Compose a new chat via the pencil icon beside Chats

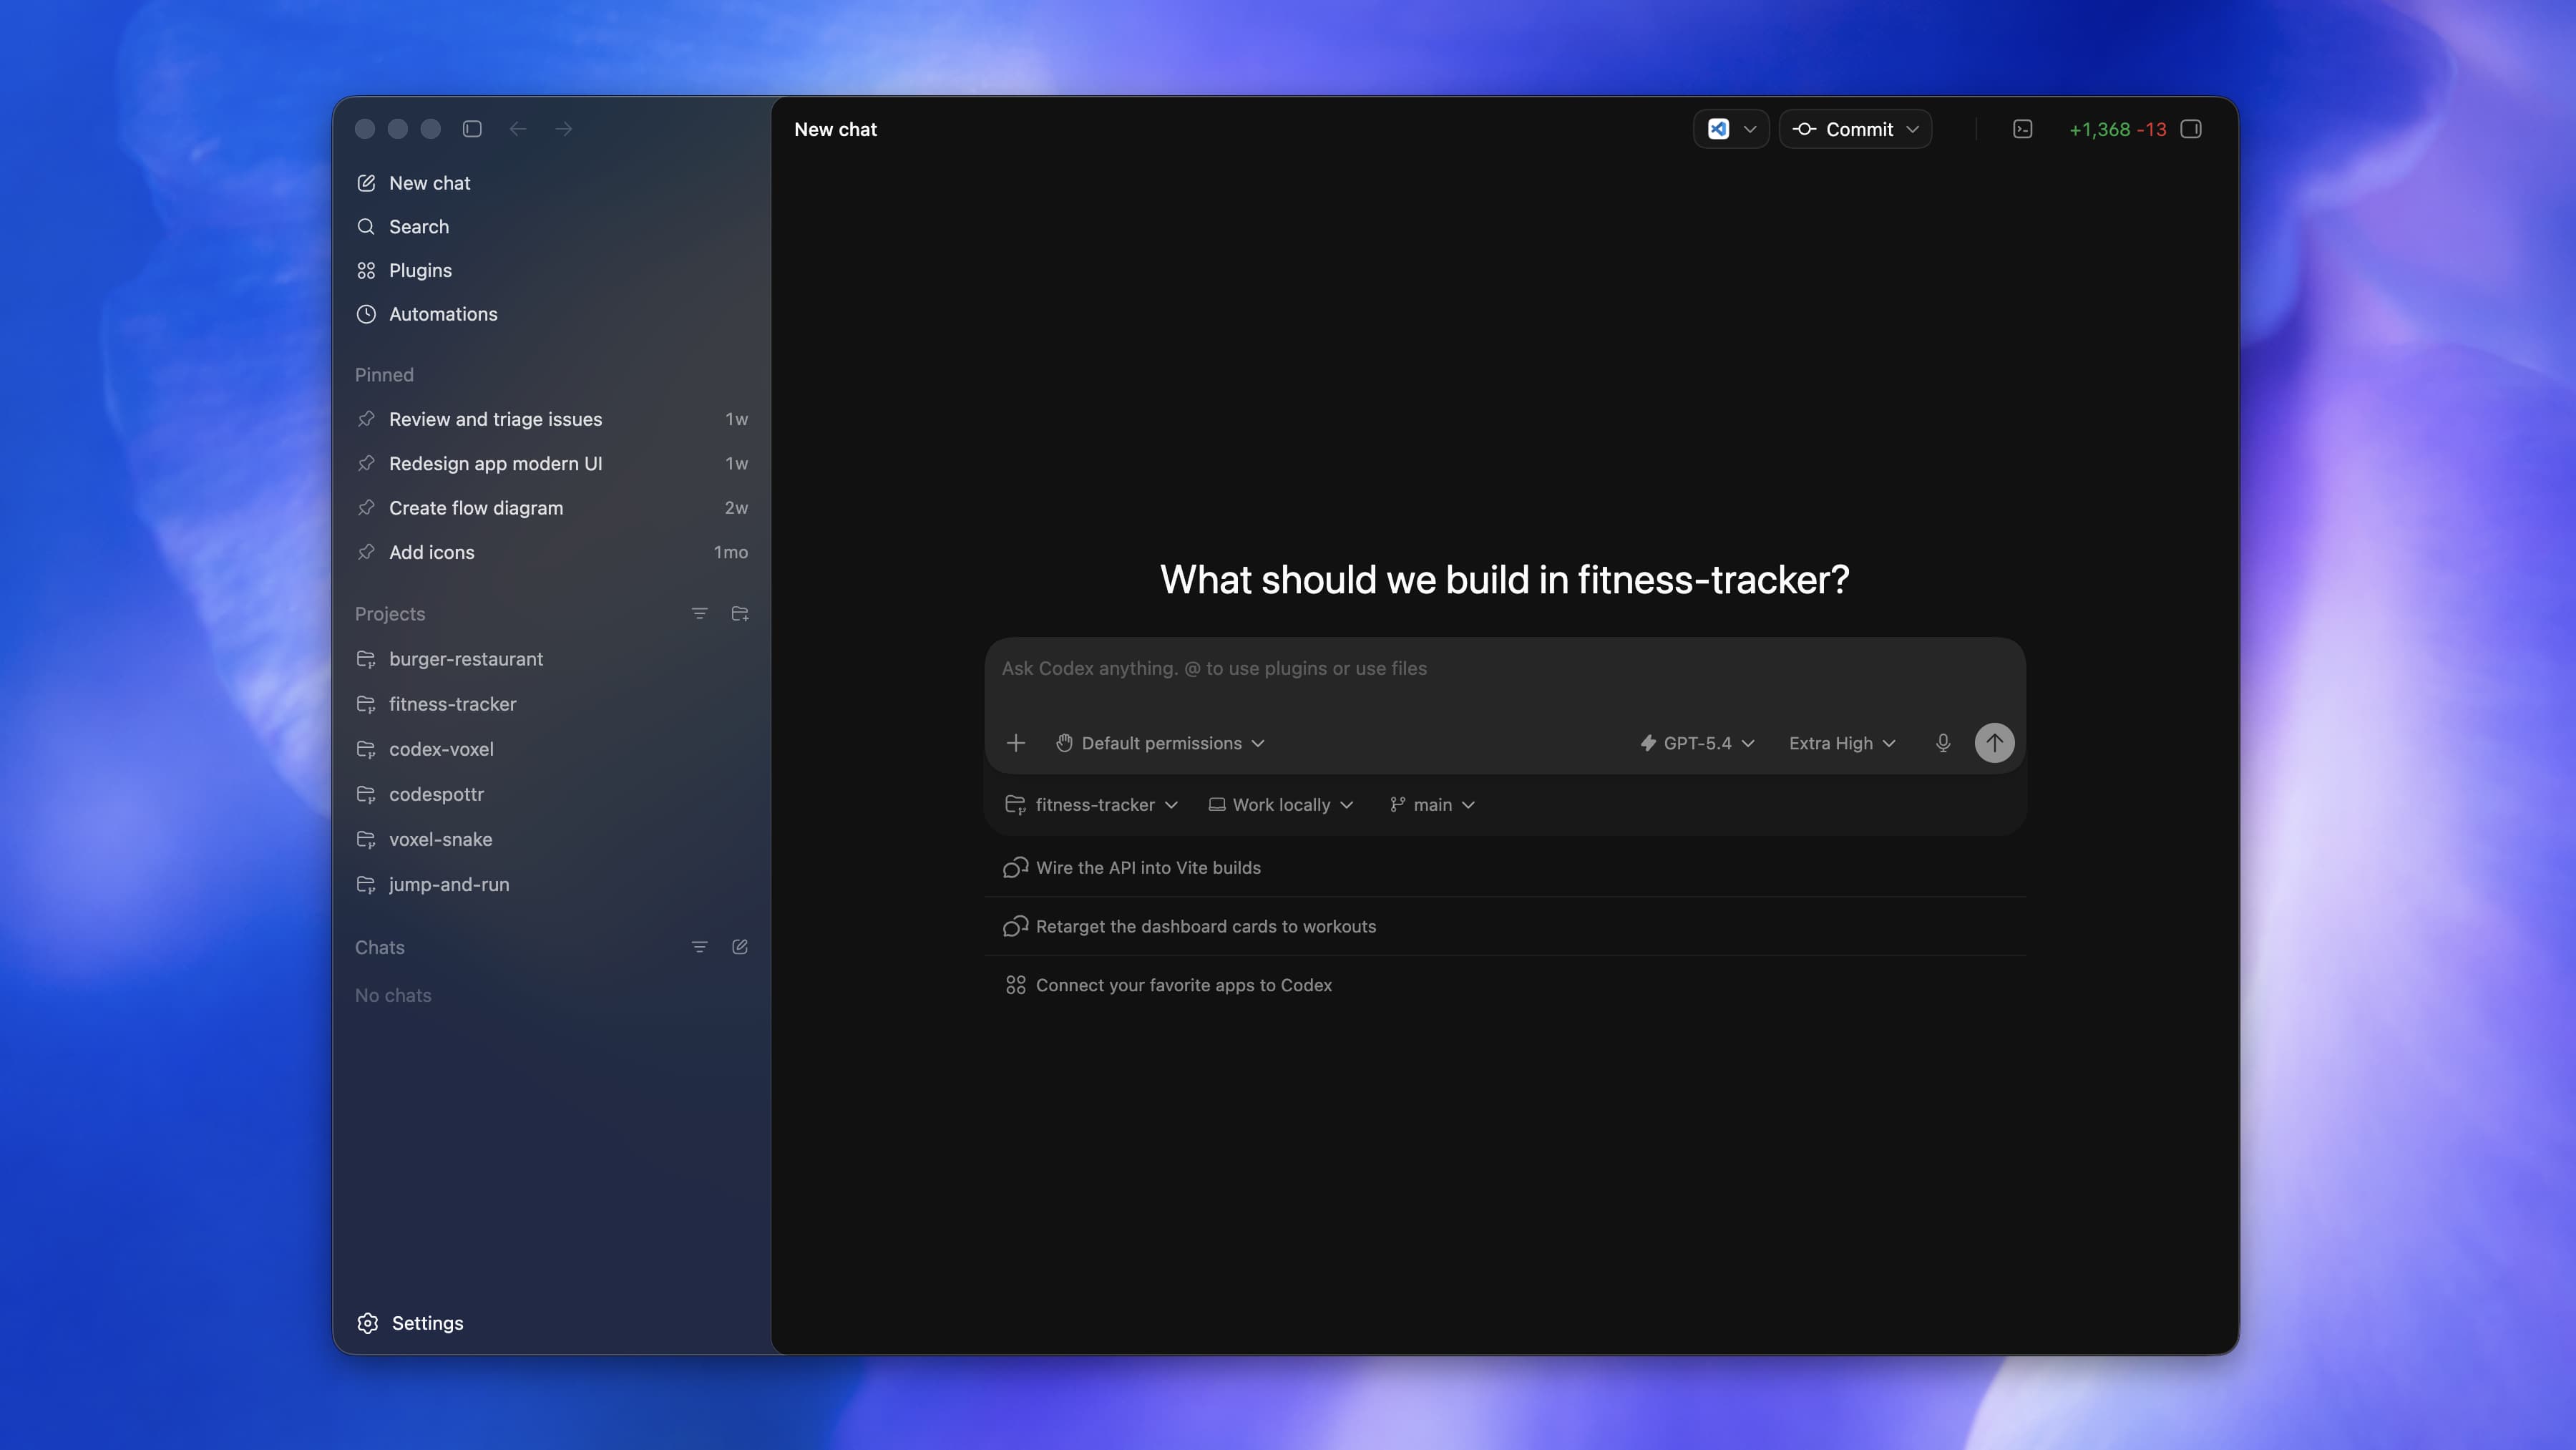(x=740, y=946)
